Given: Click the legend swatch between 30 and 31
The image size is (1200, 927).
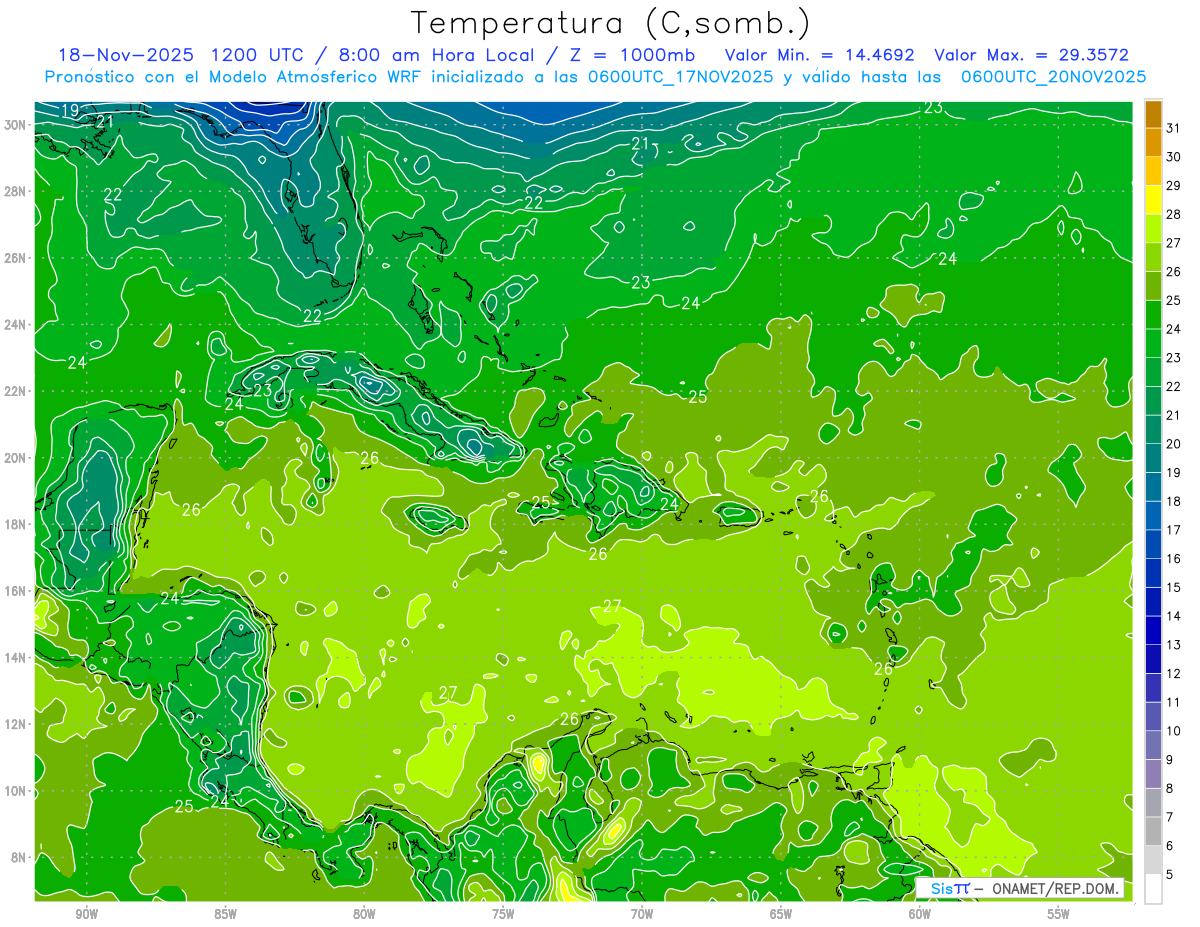Looking at the screenshot, I should [1154, 142].
